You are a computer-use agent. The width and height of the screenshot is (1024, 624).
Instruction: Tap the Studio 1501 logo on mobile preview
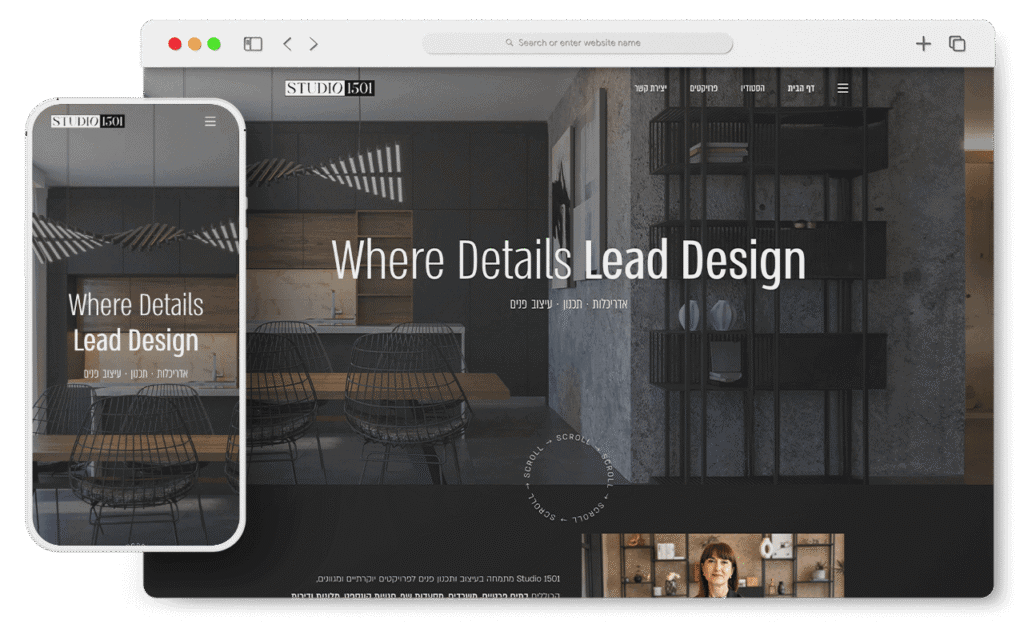88,121
